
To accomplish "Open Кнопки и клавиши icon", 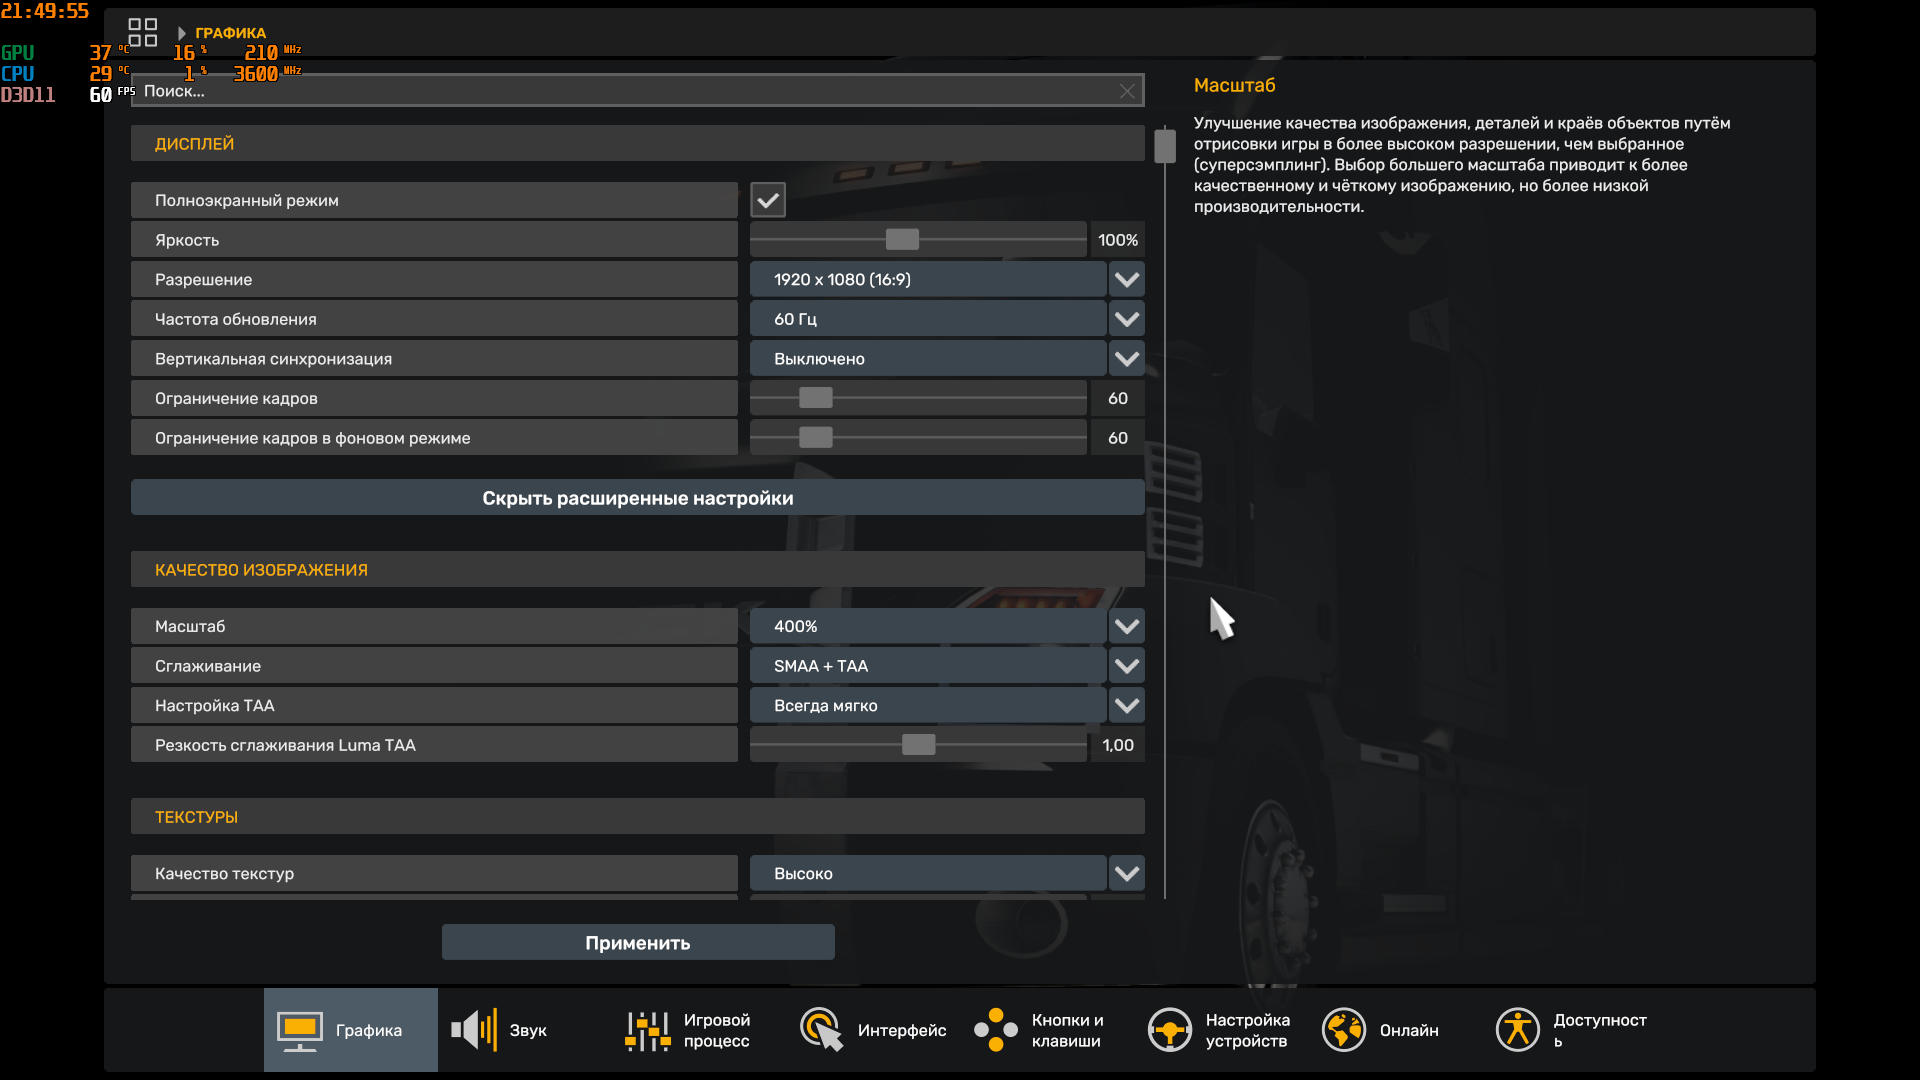I will coord(996,1030).
